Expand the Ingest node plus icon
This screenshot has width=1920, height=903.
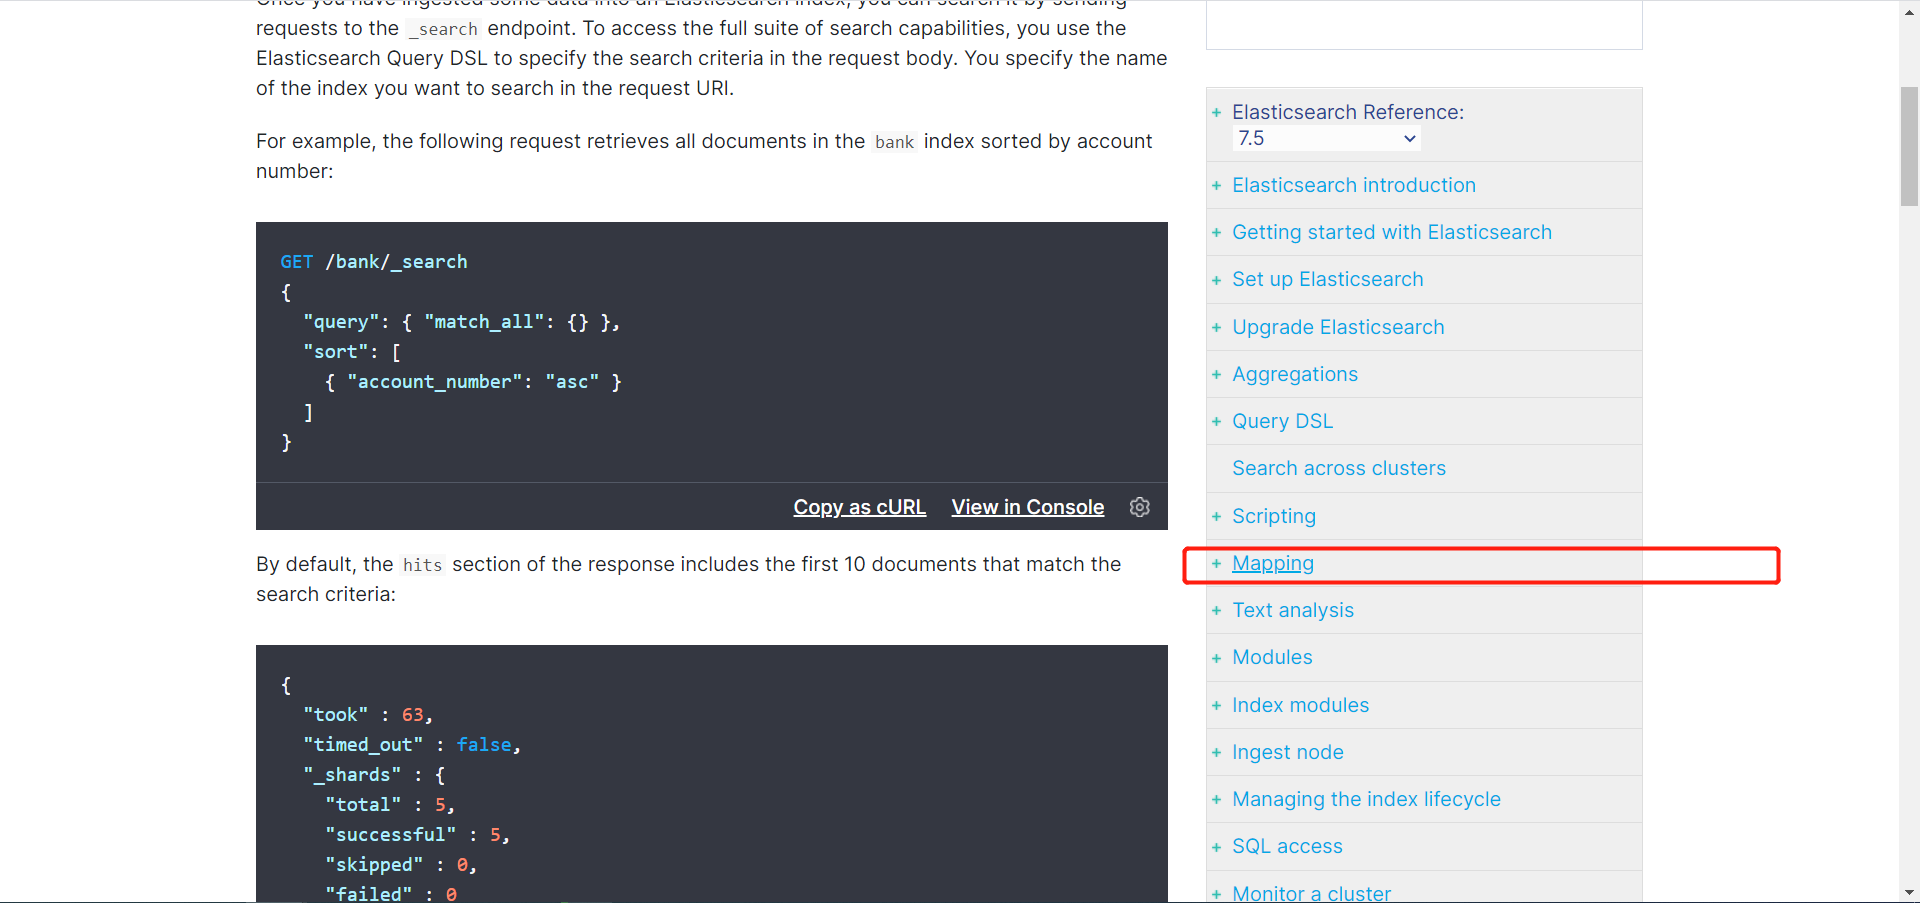[1216, 752]
